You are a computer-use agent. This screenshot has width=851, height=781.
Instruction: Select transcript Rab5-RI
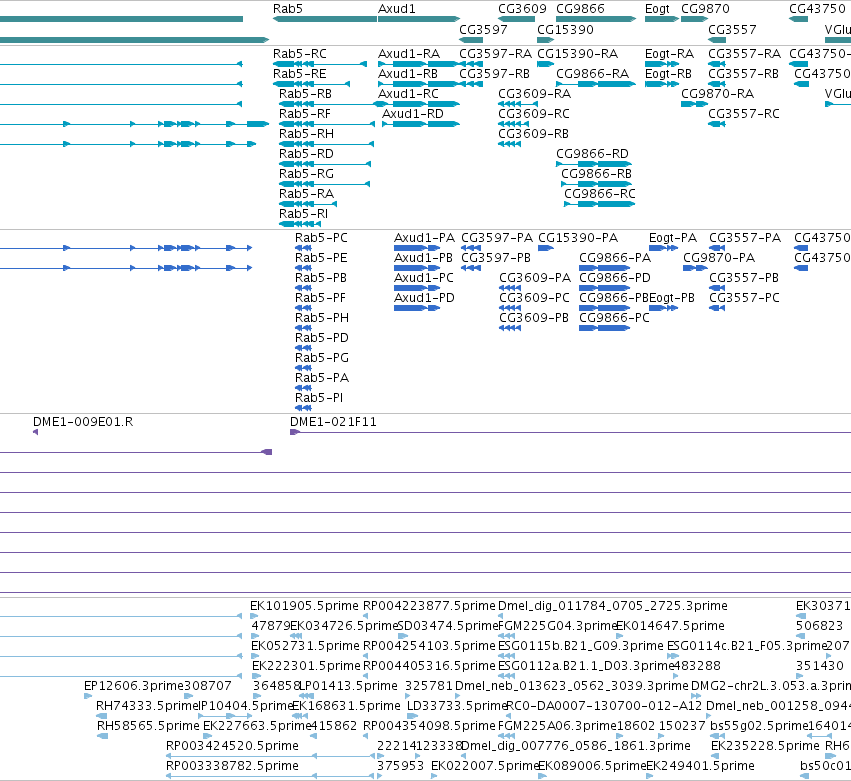click(303, 214)
